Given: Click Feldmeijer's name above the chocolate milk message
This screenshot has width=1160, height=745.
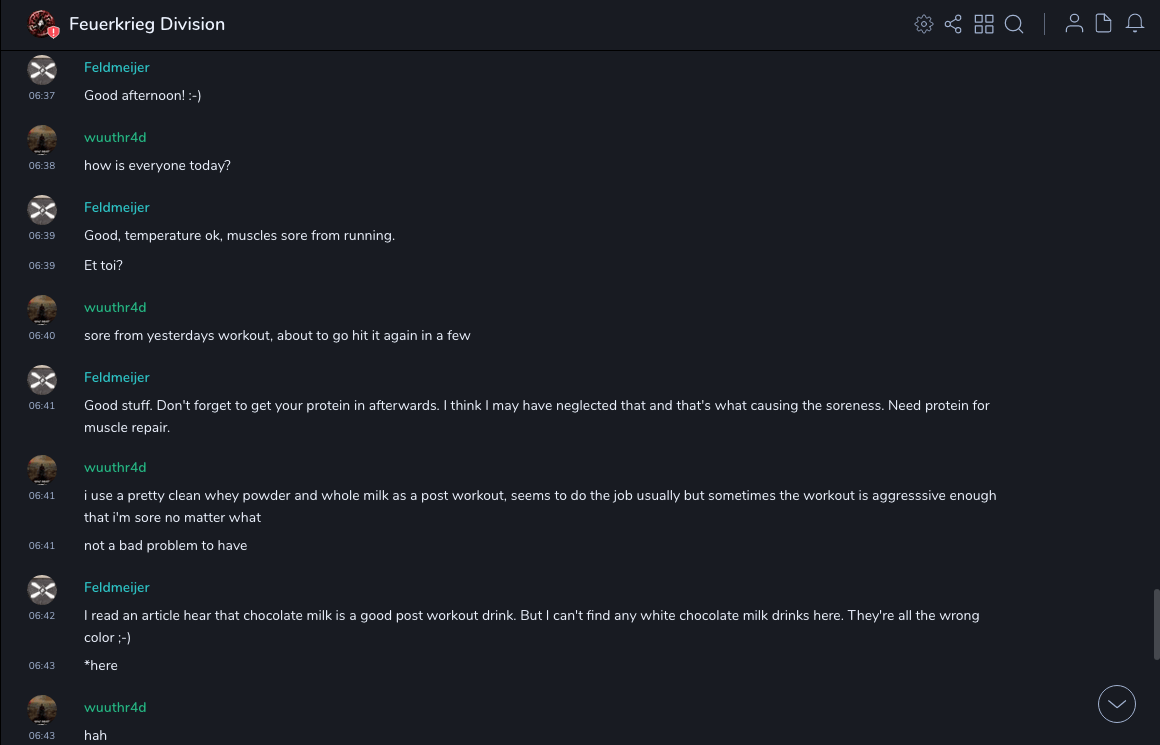Looking at the screenshot, I should tap(116, 587).
